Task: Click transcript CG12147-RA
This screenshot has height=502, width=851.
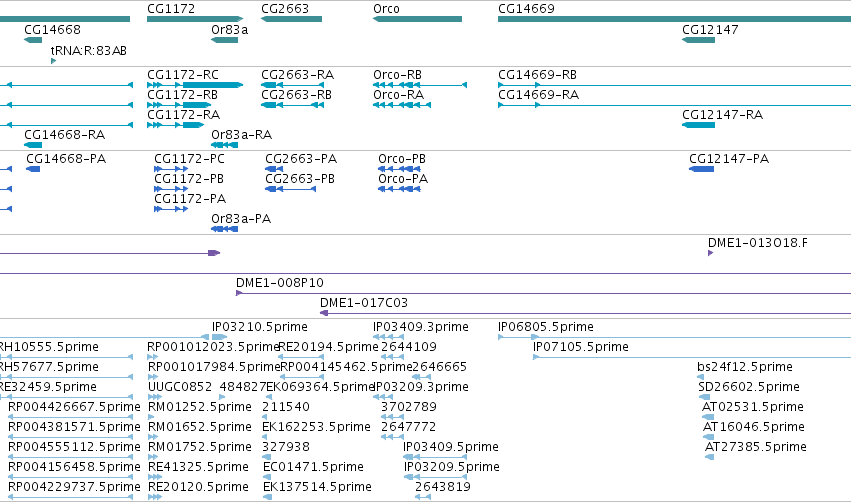Action: pos(722,115)
